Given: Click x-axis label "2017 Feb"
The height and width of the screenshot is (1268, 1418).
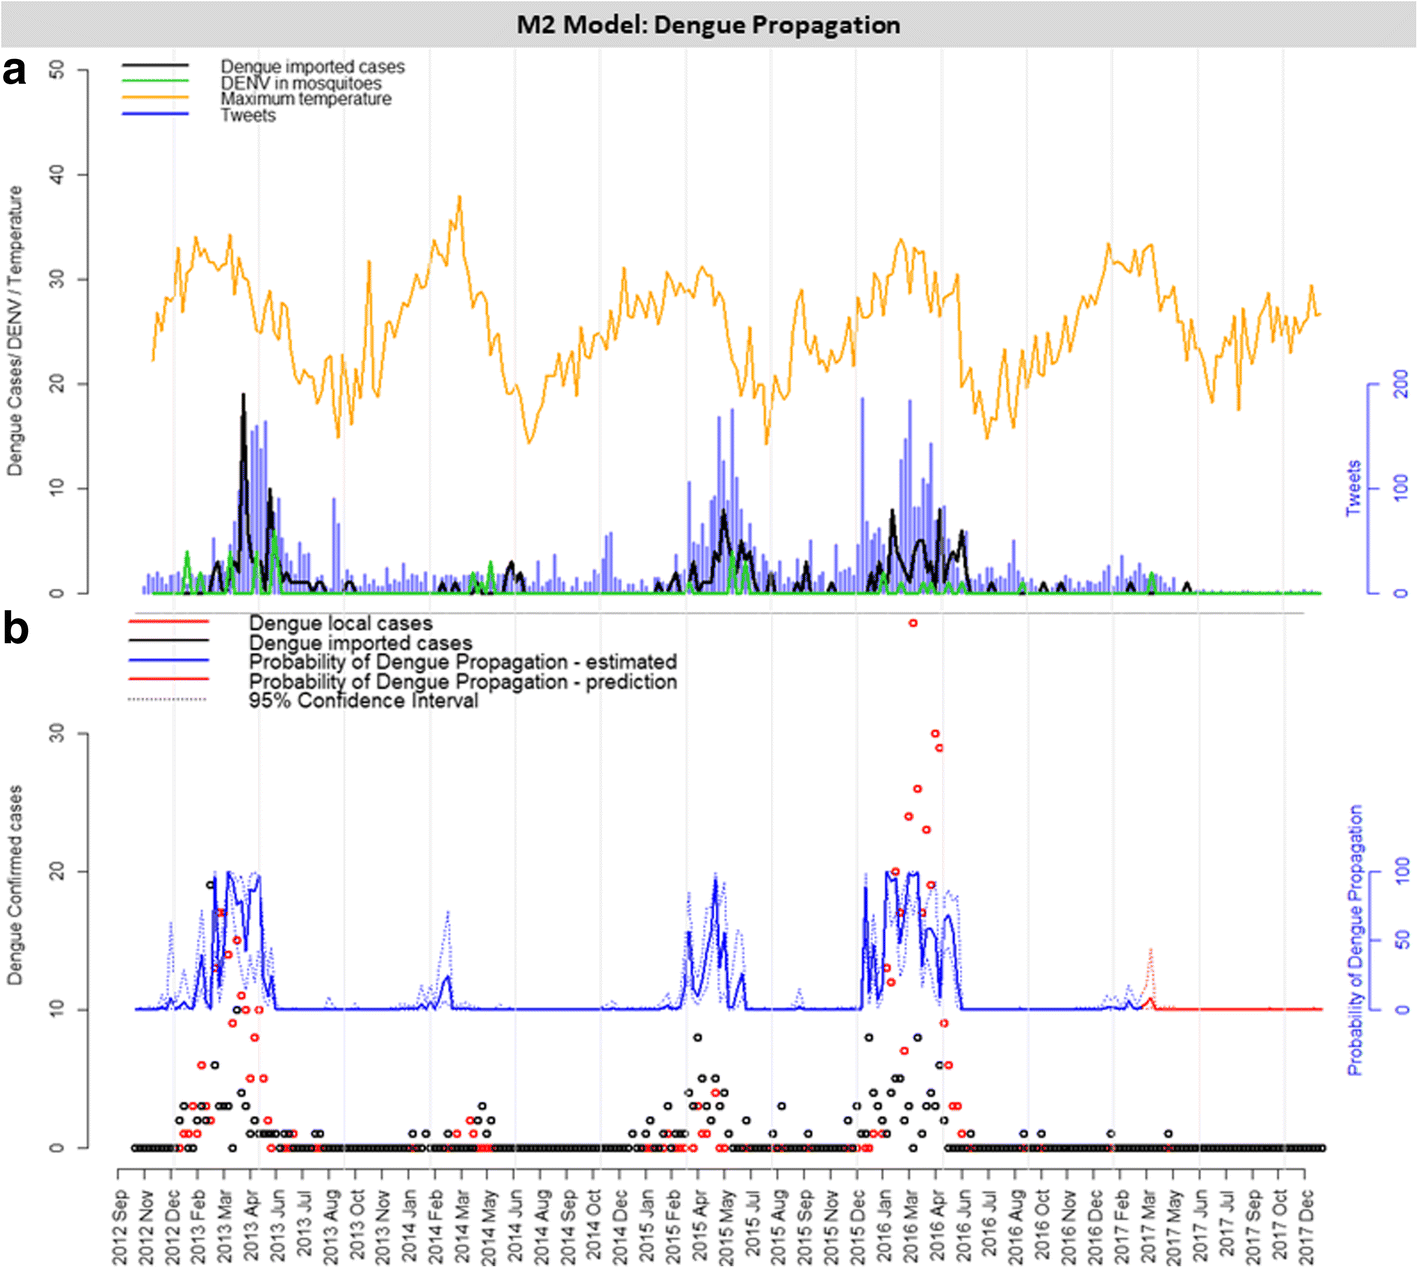Looking at the screenshot, I should click(x=1121, y=1228).
